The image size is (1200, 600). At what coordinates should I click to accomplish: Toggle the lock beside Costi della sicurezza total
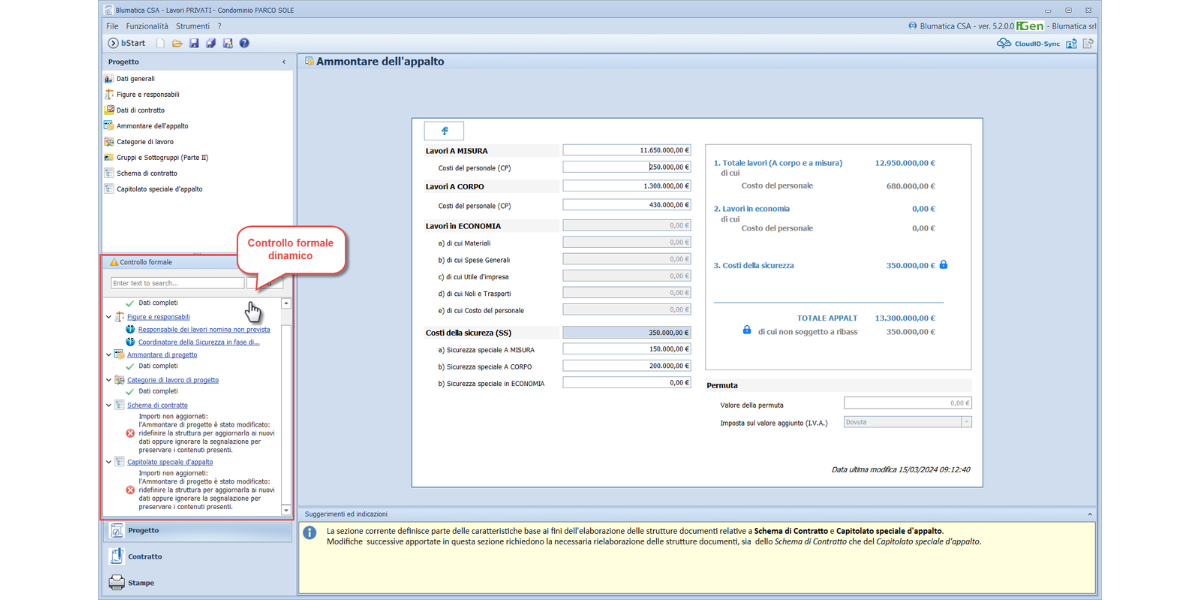(x=943, y=265)
